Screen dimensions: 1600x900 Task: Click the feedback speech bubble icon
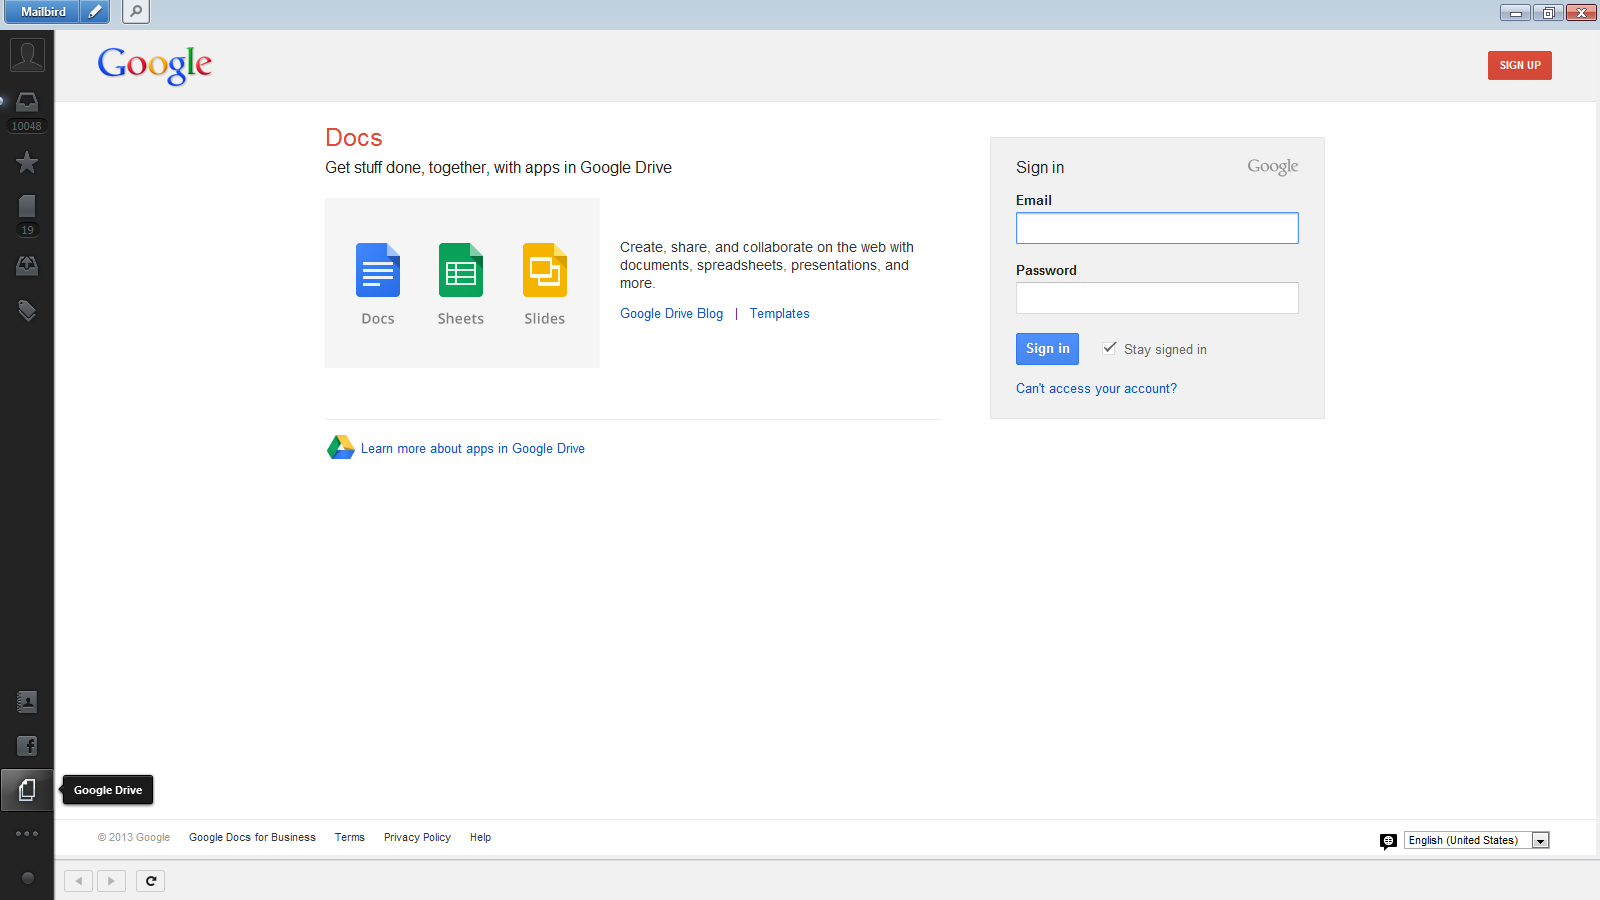[1388, 841]
